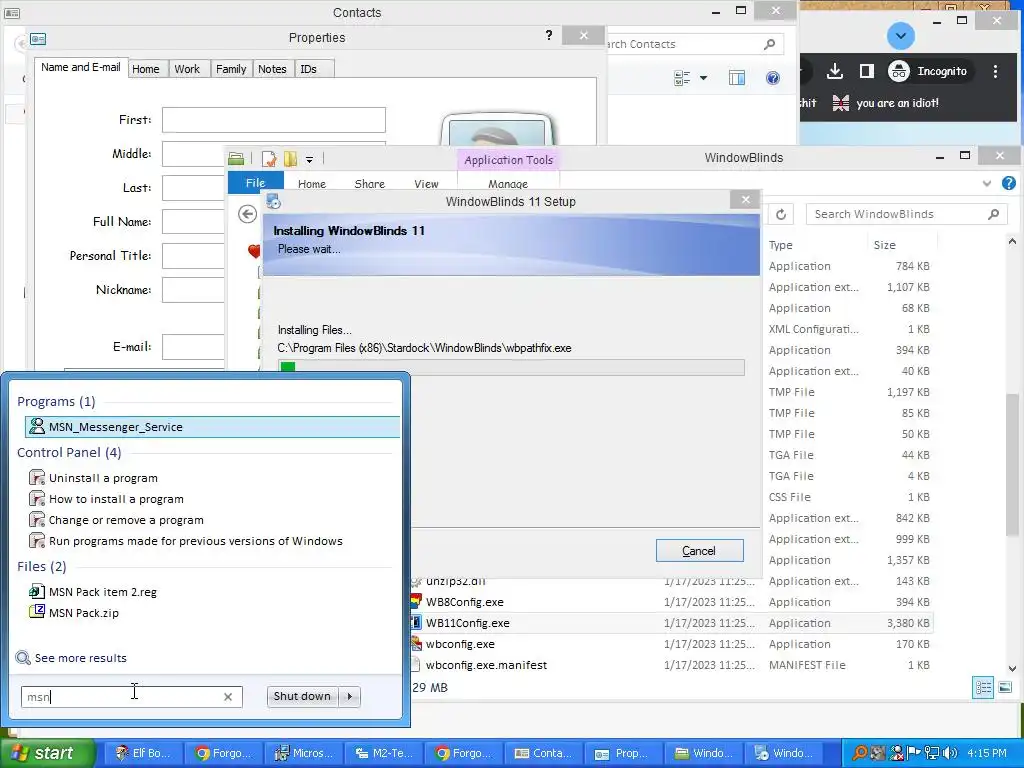Screen dimensions: 1024x768
Task: Open quick access toolbar dropdown arrow
Action: pyautogui.click(x=310, y=159)
